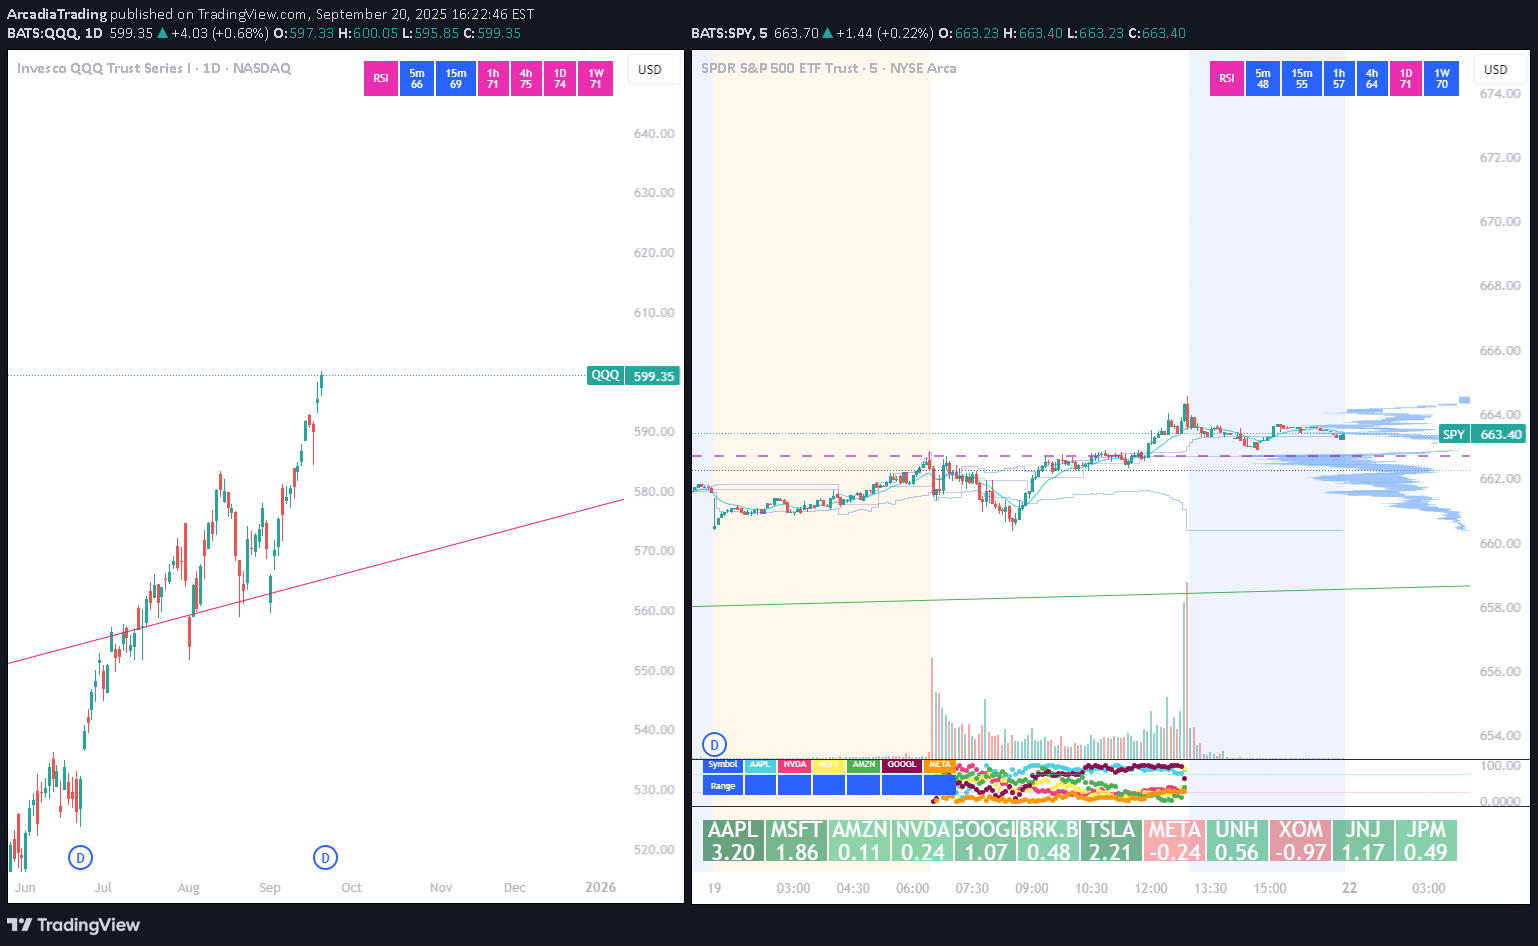Click the dividend D marker on SPY chart
Viewport: 1538px width, 946px height.
pyautogui.click(x=714, y=744)
